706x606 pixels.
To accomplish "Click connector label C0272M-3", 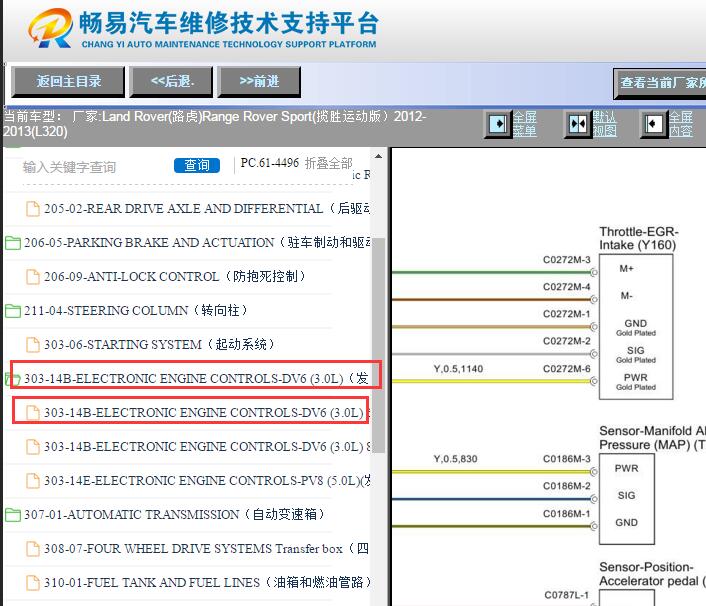I will tap(566, 260).
